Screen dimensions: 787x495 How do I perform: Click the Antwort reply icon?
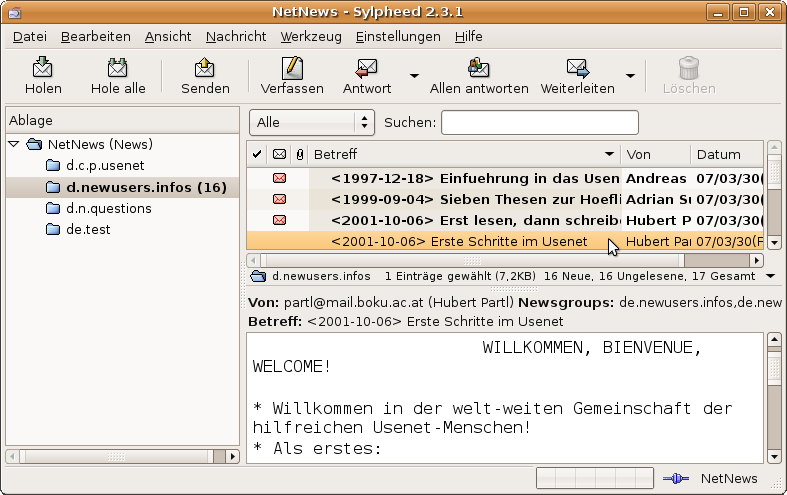pos(367,68)
